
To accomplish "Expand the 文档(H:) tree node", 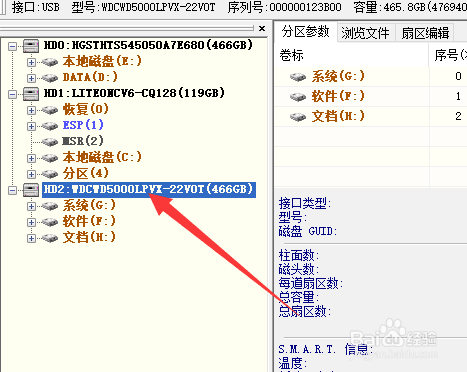I will pos(31,238).
